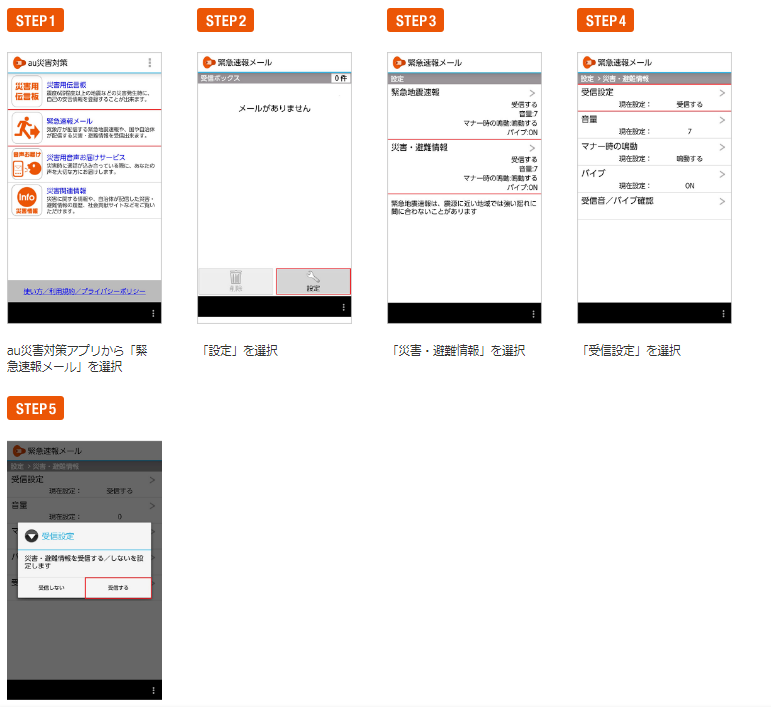Click 設定 header bar in Step 3
This screenshot has width=771, height=707.
tap(464, 79)
